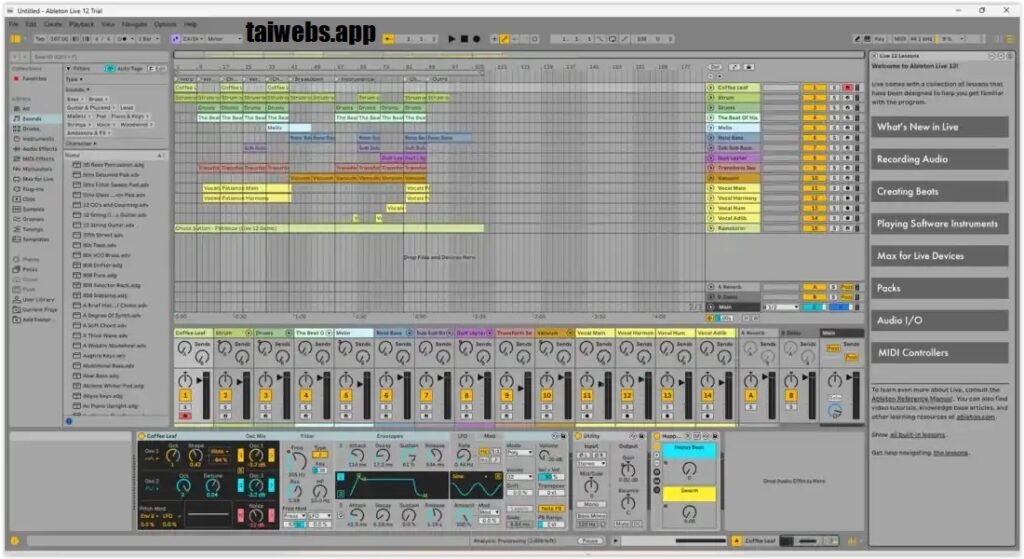Open the Minor scale dropdown
The width and height of the screenshot is (1024, 559).
(x=223, y=39)
